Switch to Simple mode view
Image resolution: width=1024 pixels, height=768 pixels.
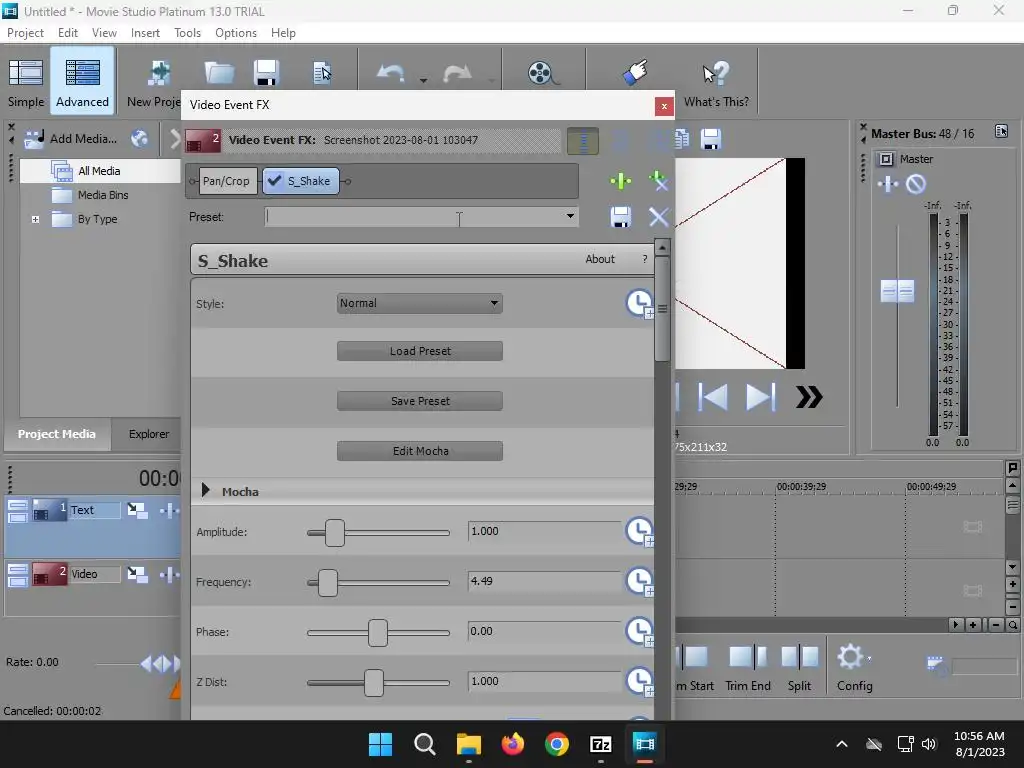(26, 82)
